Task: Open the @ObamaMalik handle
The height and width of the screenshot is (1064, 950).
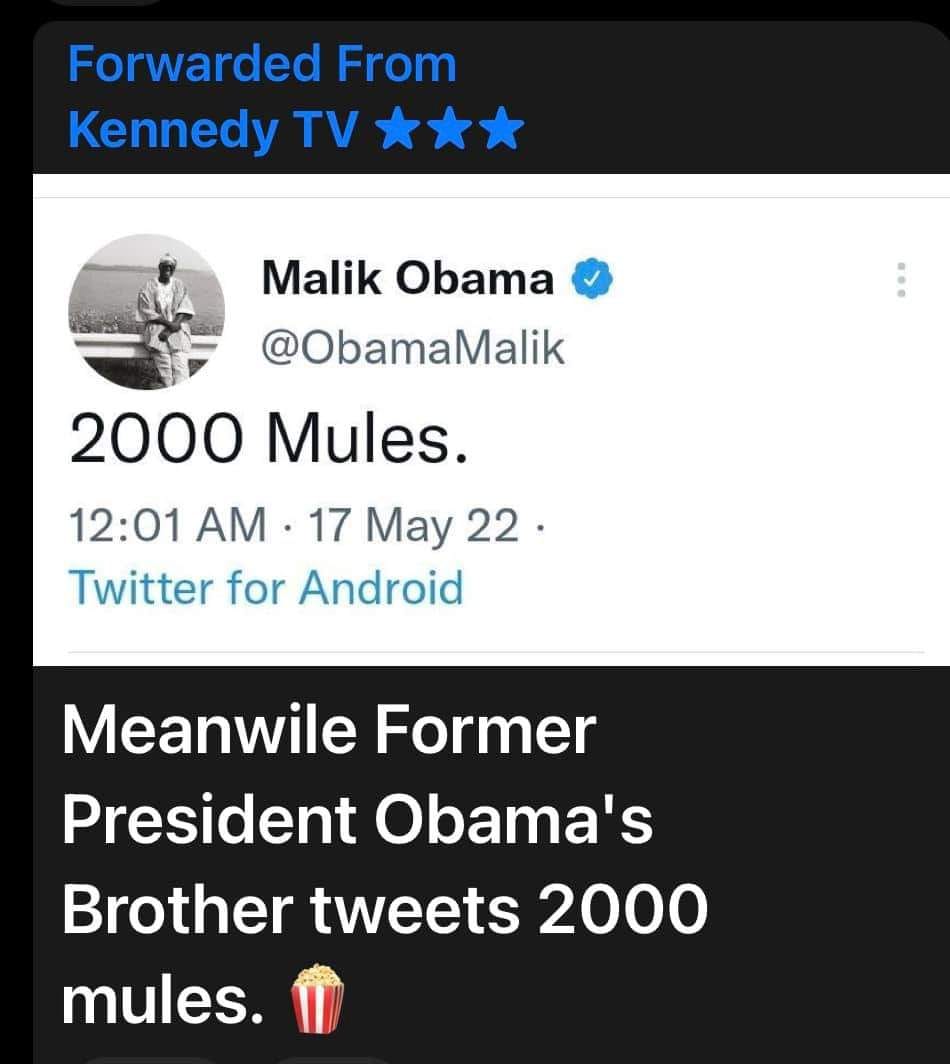Action: 412,348
